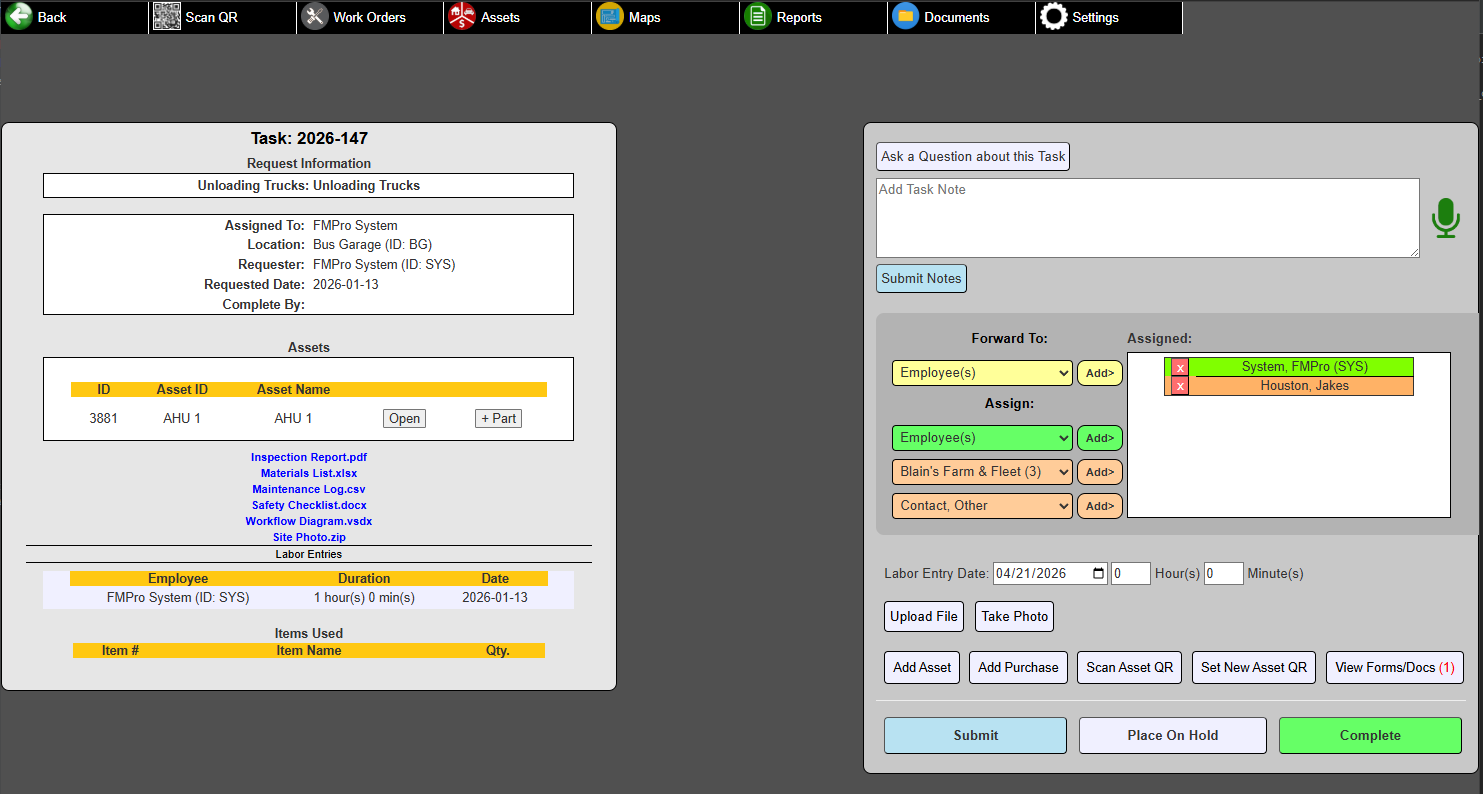Open the Maps icon in navigation
Viewport: 1483px width, 794px height.
610,17
